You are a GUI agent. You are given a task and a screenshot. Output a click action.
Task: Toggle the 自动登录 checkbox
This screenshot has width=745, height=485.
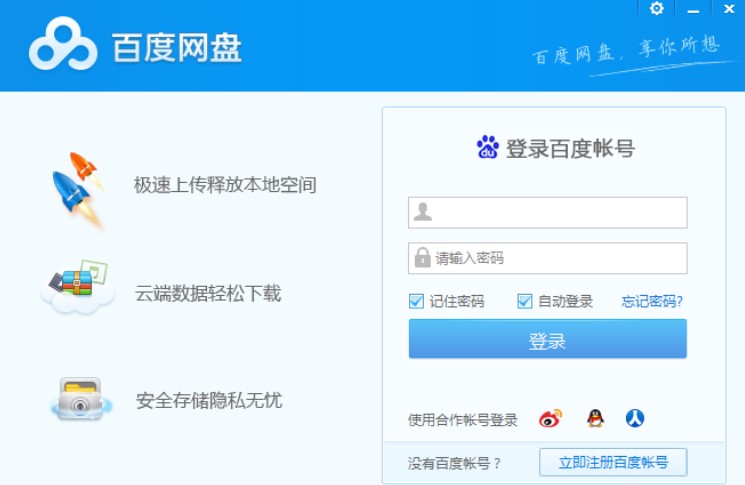click(525, 301)
